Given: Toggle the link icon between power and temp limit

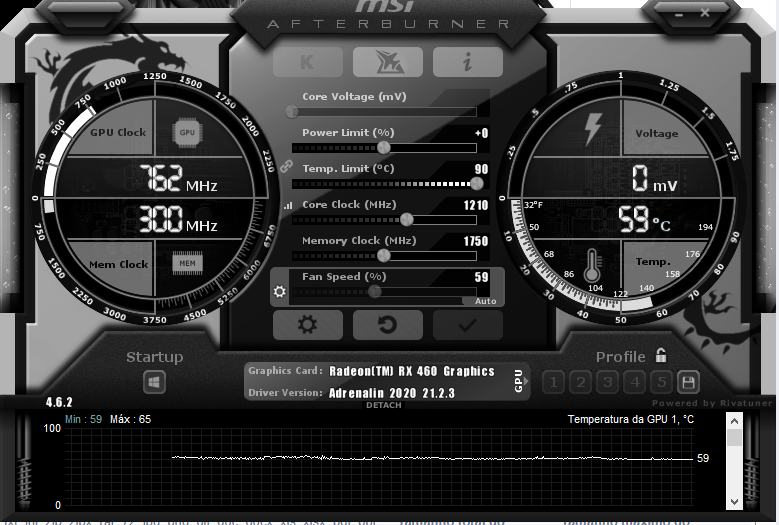Looking at the screenshot, I should tap(286, 166).
